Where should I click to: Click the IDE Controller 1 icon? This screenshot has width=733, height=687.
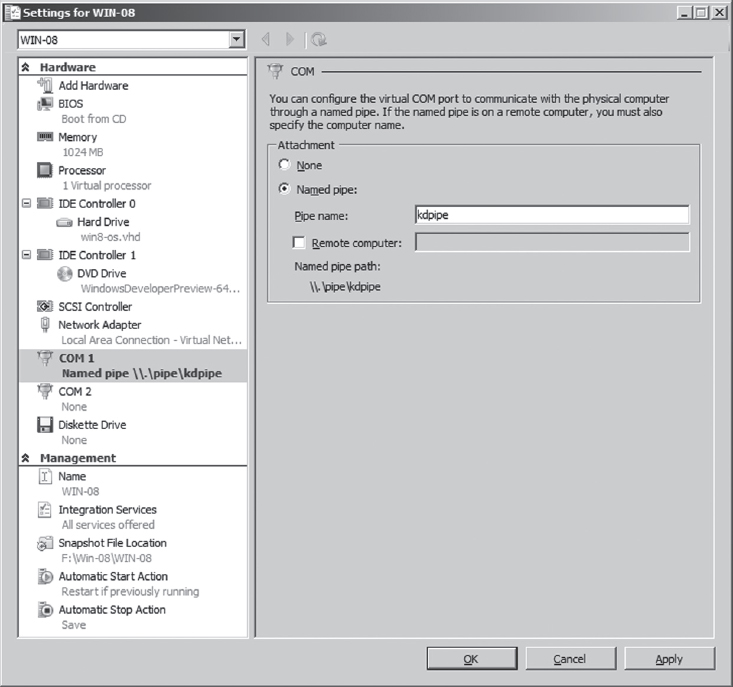pos(45,255)
